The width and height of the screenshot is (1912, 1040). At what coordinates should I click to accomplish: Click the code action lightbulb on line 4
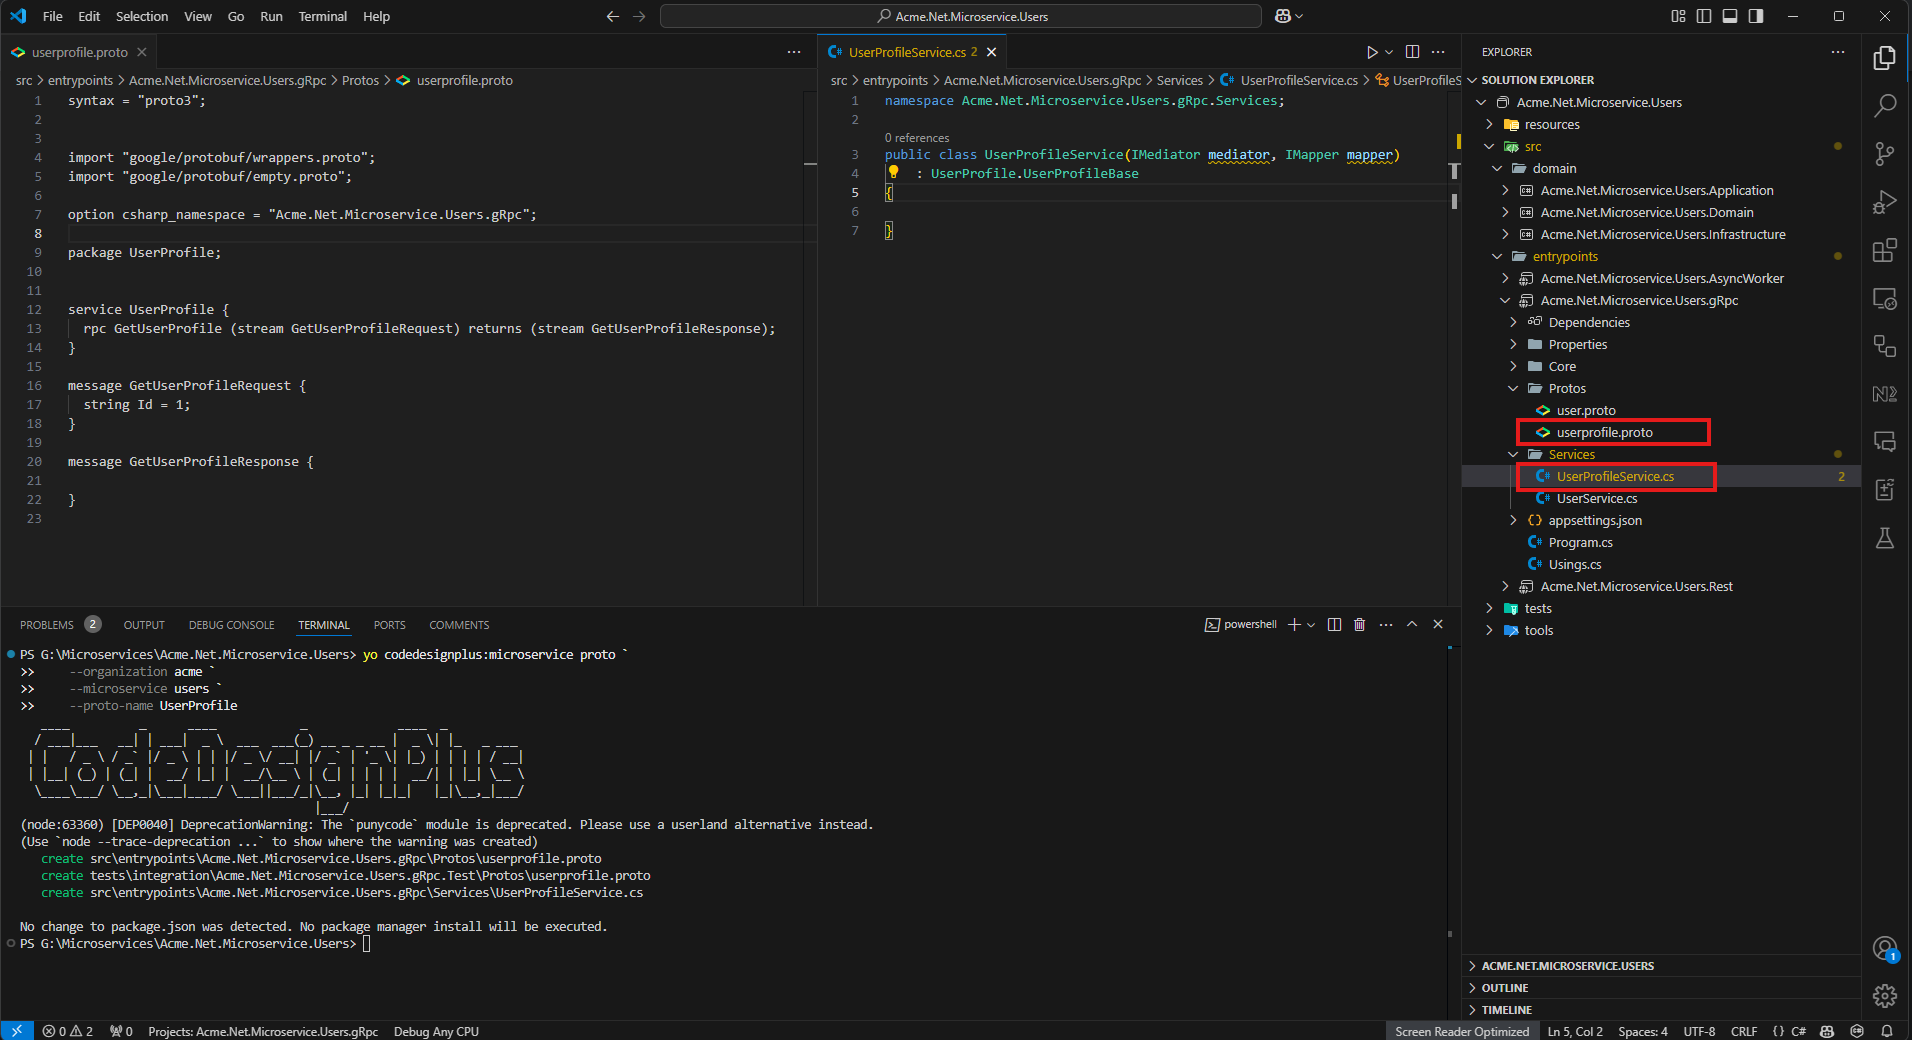point(893,172)
